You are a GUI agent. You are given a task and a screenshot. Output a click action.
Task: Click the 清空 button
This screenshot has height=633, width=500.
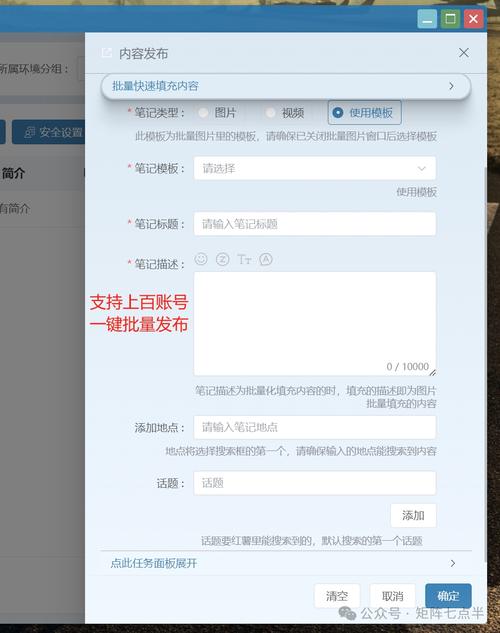(337, 596)
